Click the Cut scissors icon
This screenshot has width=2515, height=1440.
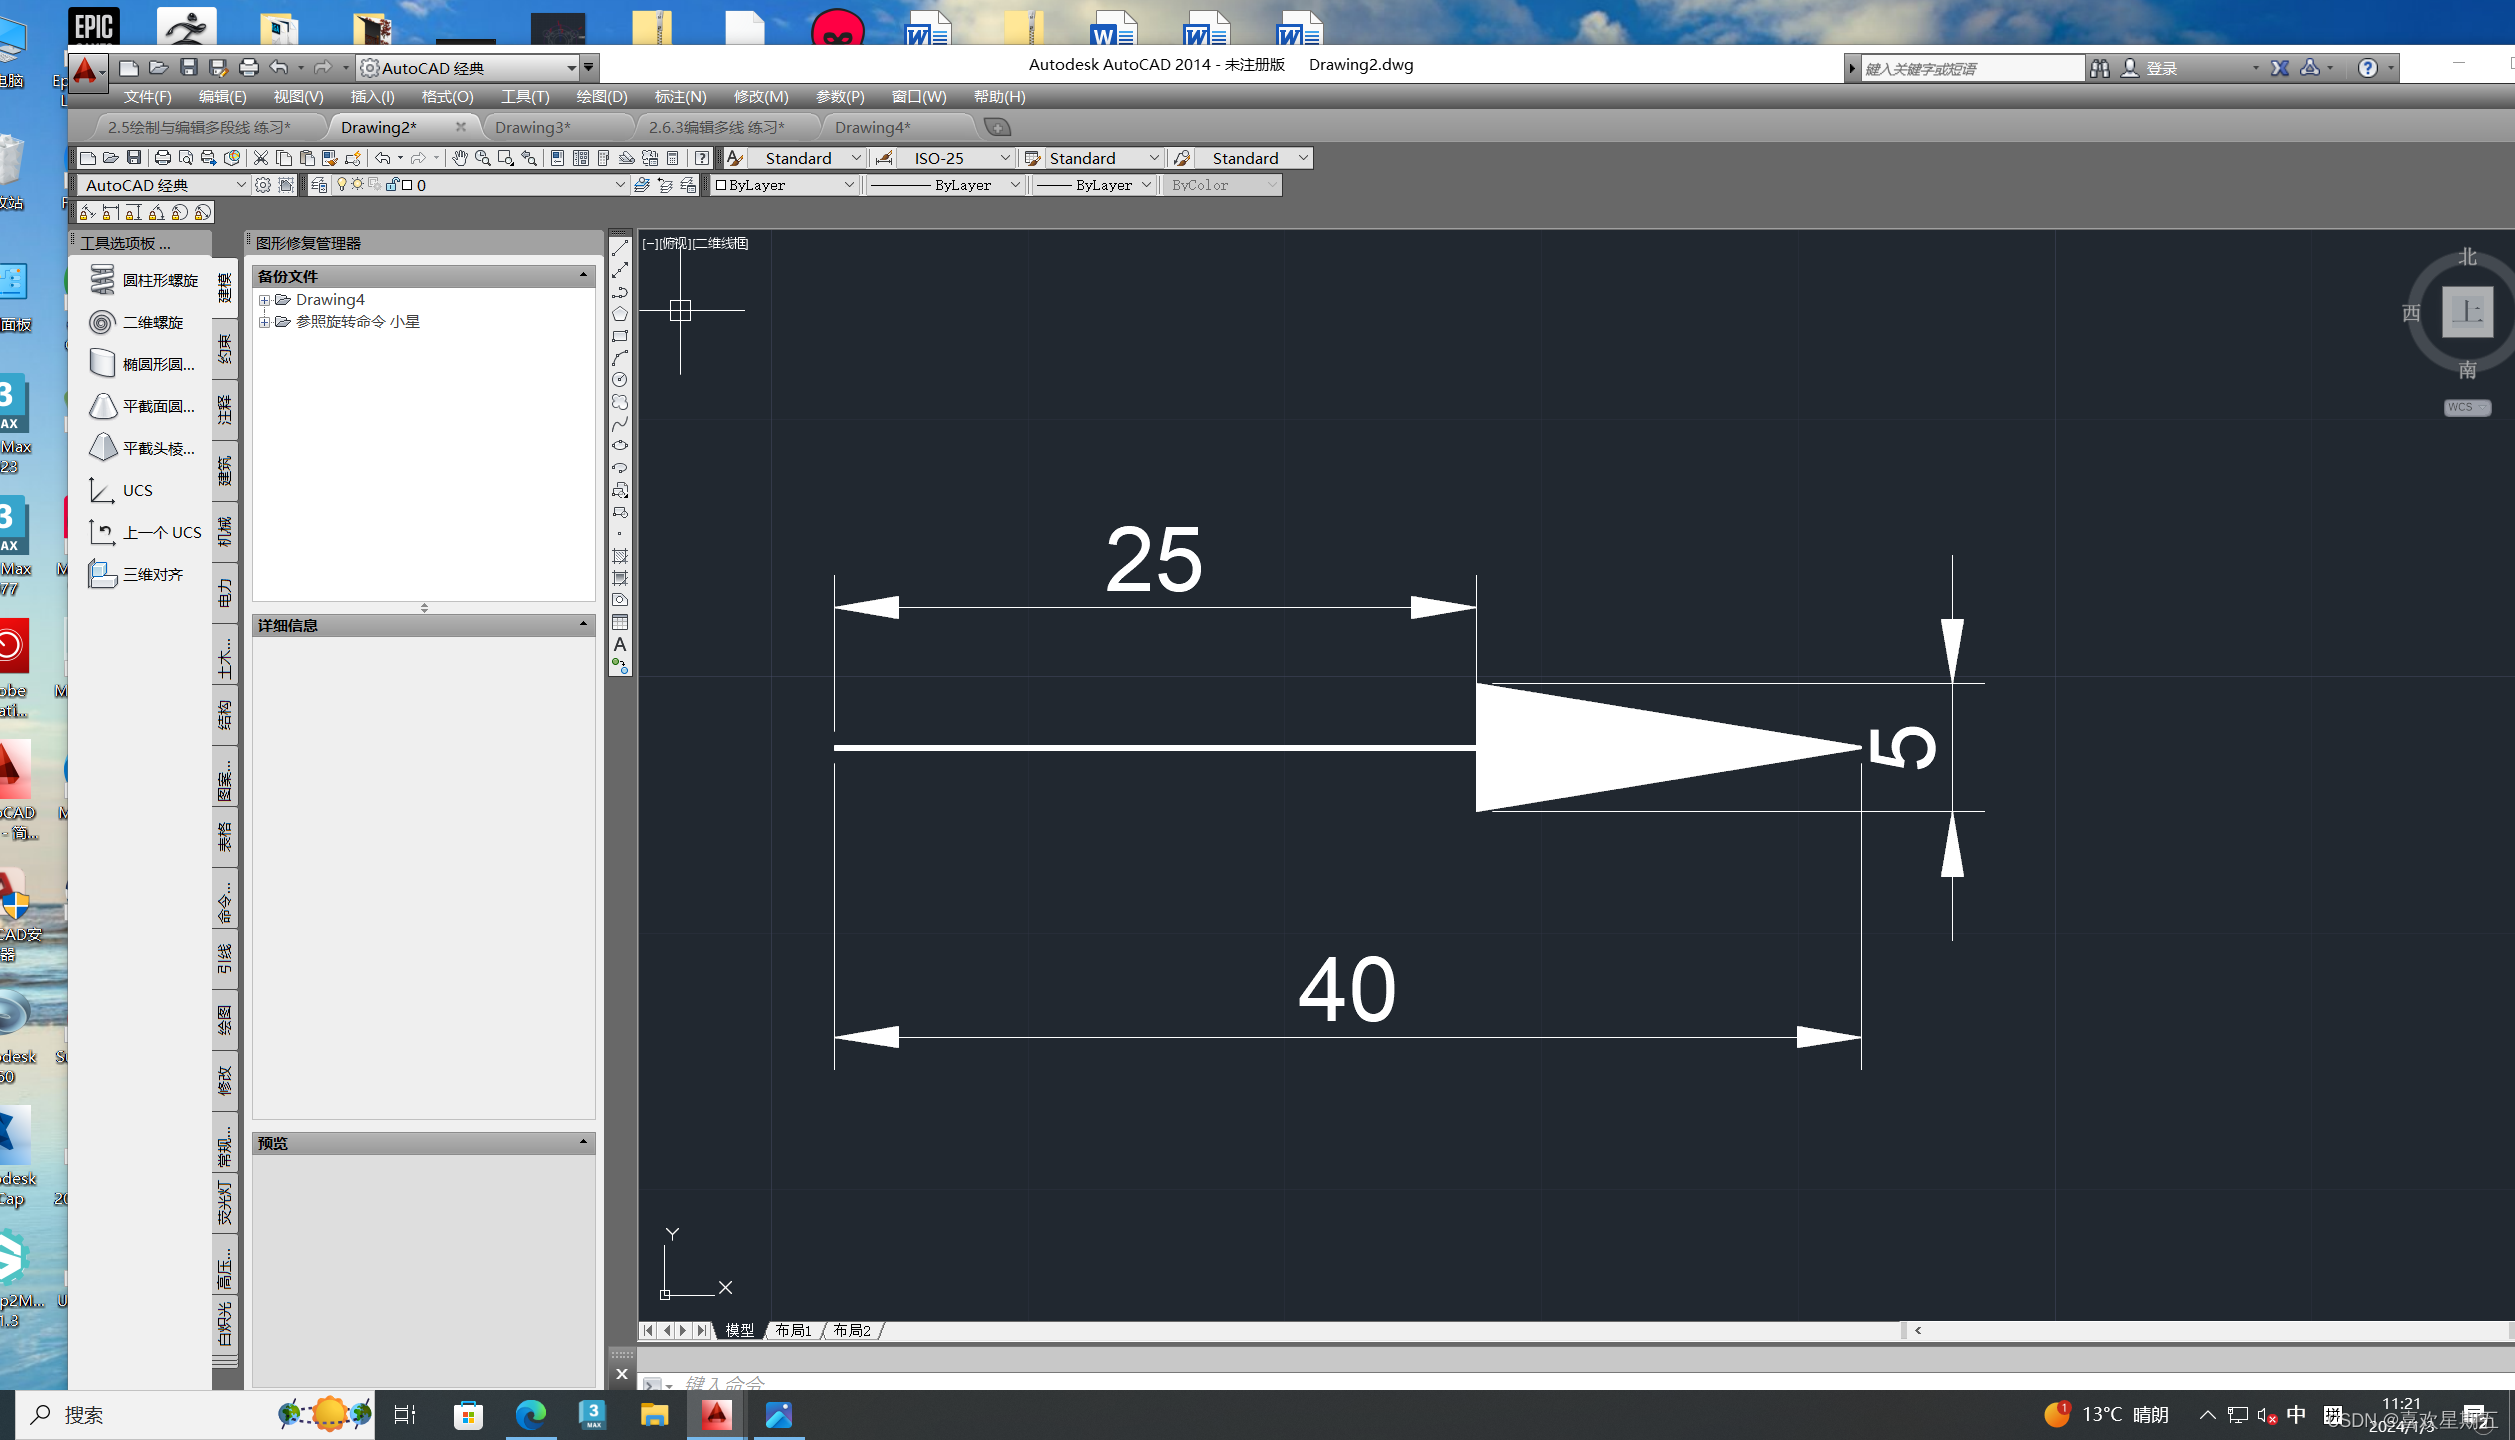pyautogui.click(x=261, y=158)
